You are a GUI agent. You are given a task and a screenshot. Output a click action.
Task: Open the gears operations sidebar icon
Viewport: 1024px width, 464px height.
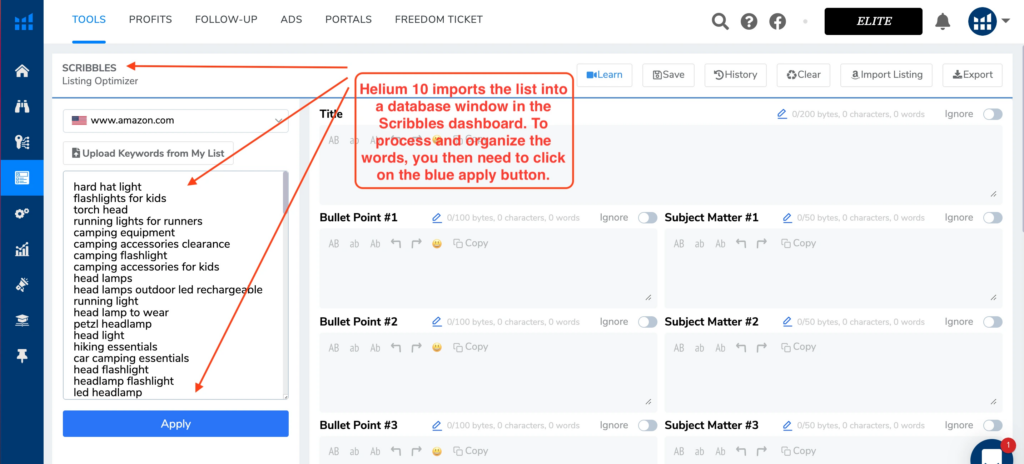tap(22, 214)
